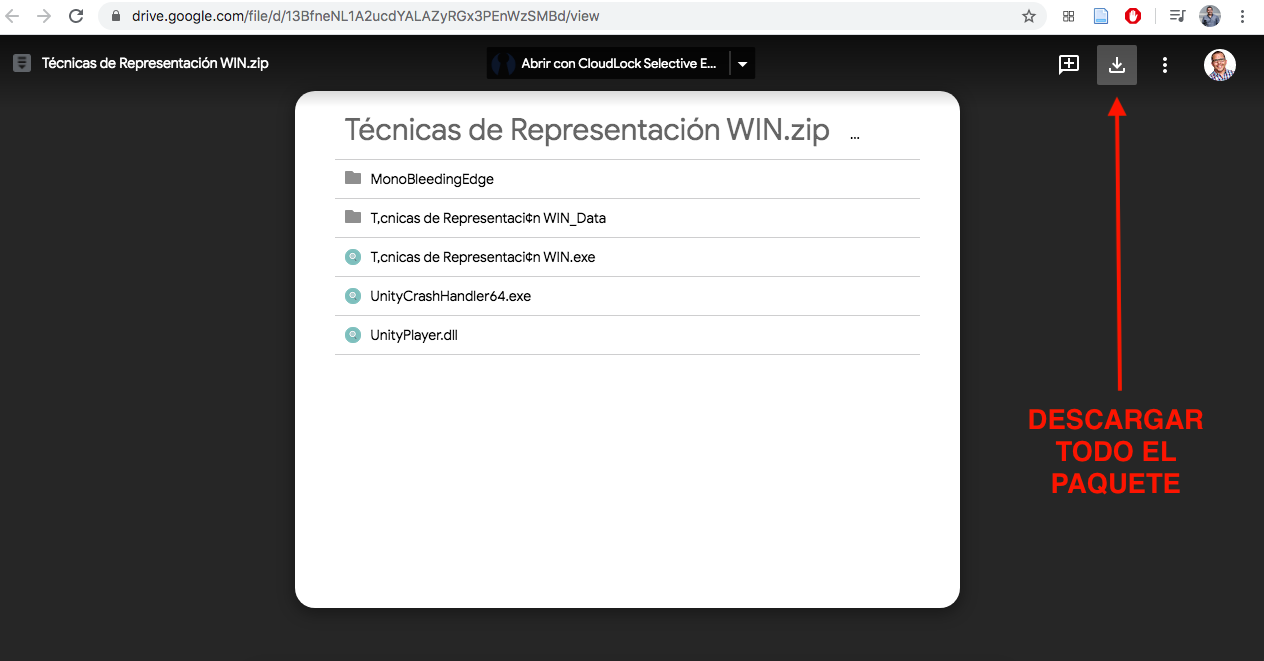Open the media control playlist icon
The height and width of the screenshot is (661, 1264).
coord(1178,16)
